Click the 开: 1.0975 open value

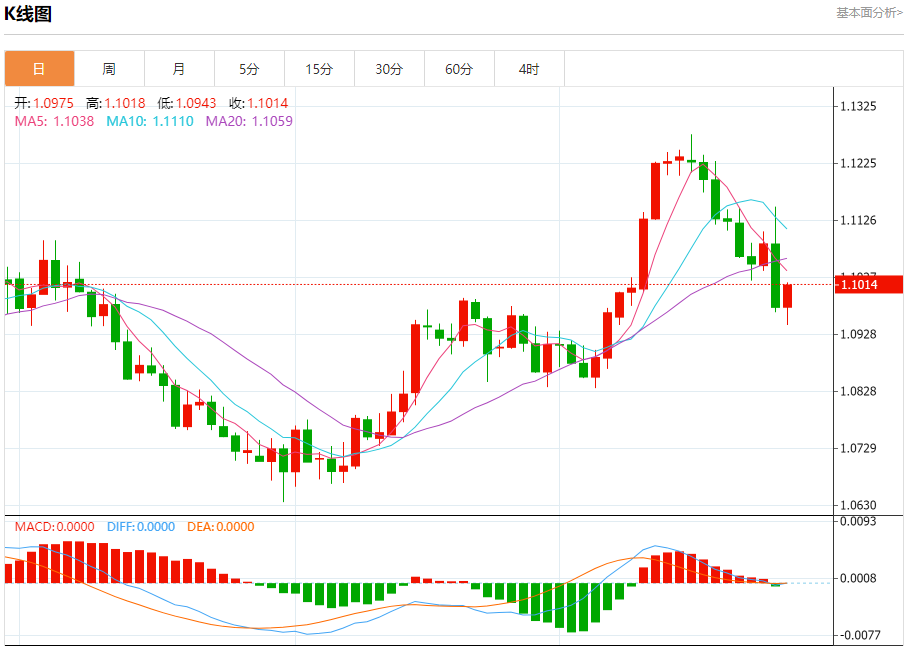point(44,103)
